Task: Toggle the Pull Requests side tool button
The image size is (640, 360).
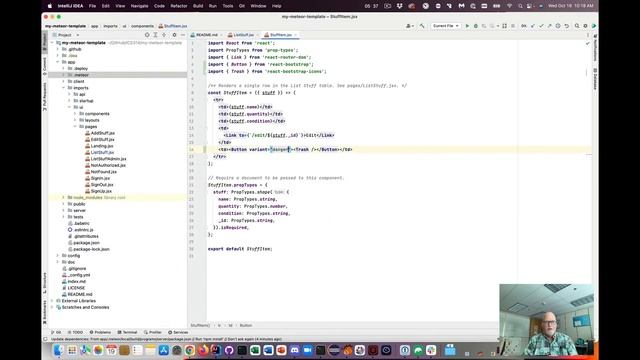Action: (x=44, y=97)
